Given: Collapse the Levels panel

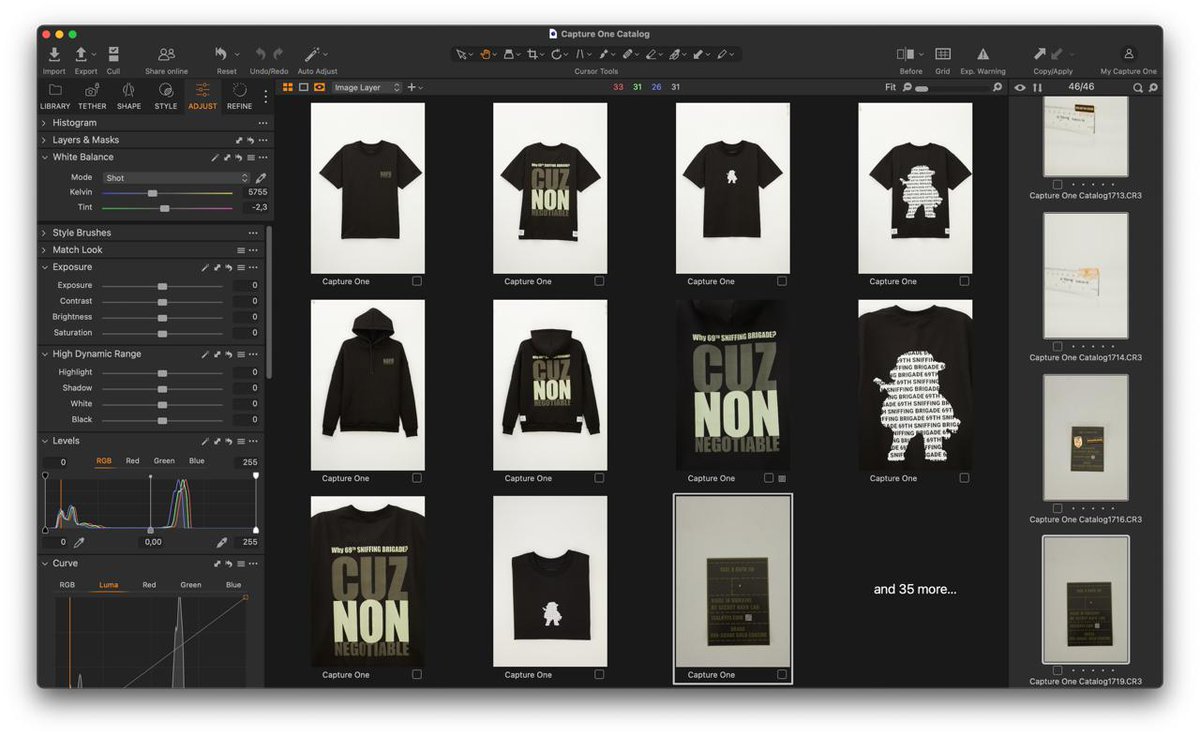Looking at the screenshot, I should 44,441.
